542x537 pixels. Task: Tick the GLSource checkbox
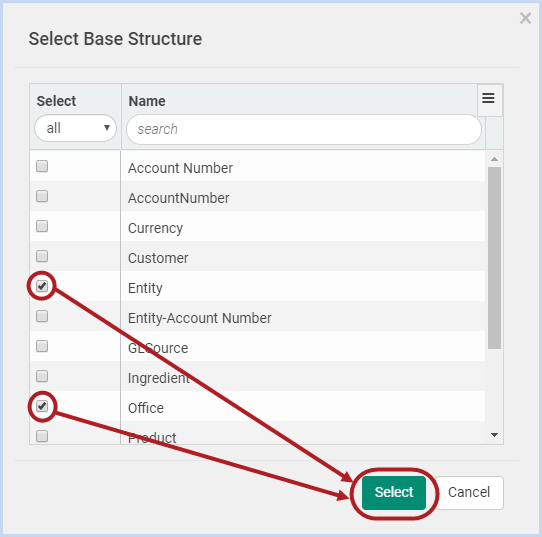point(42,346)
